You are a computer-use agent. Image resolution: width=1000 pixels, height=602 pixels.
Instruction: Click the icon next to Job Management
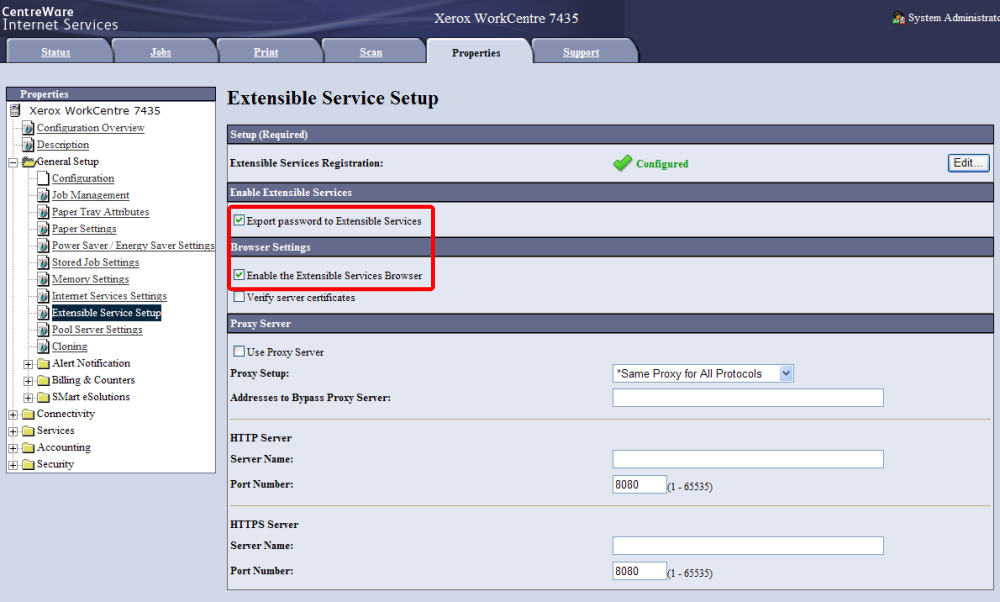[43, 195]
